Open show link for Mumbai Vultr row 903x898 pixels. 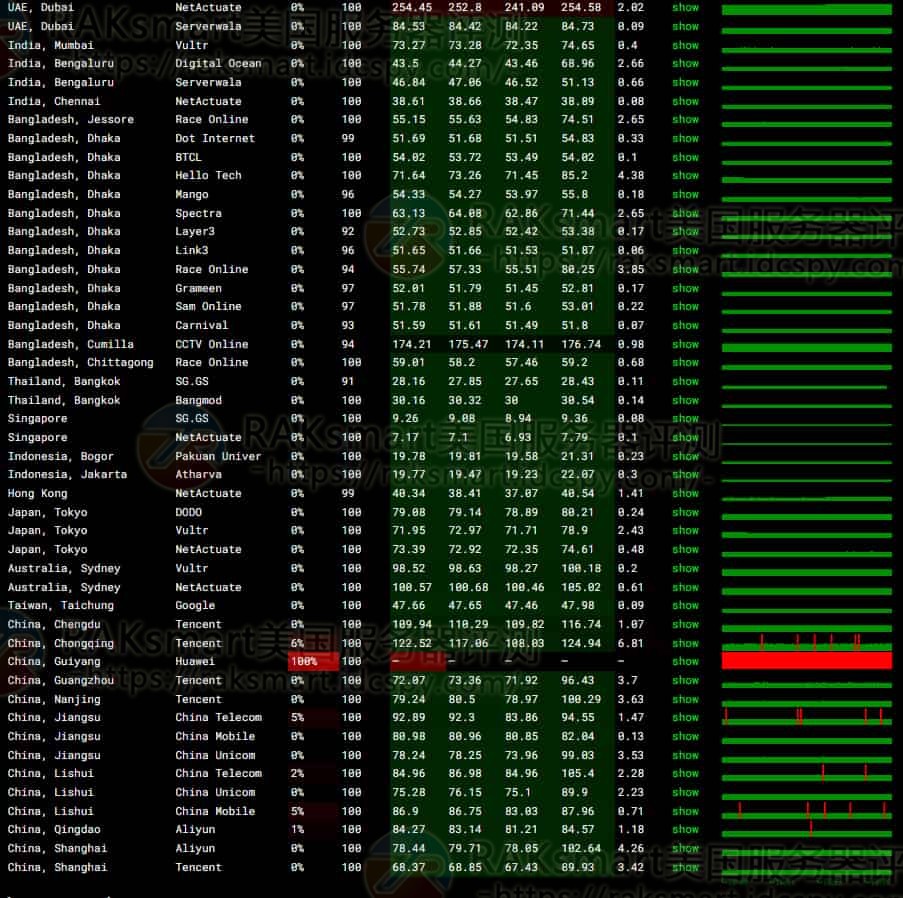coord(685,45)
